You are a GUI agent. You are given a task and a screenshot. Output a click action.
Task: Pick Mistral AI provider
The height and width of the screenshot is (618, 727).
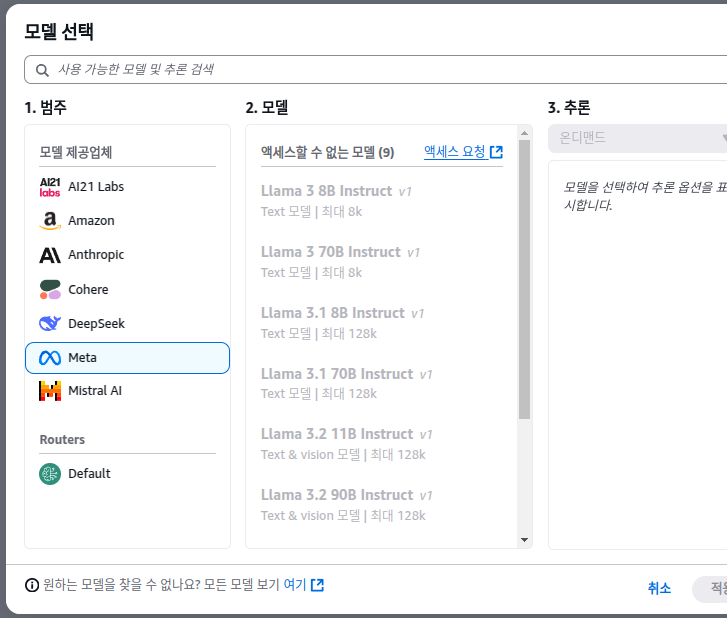128,391
